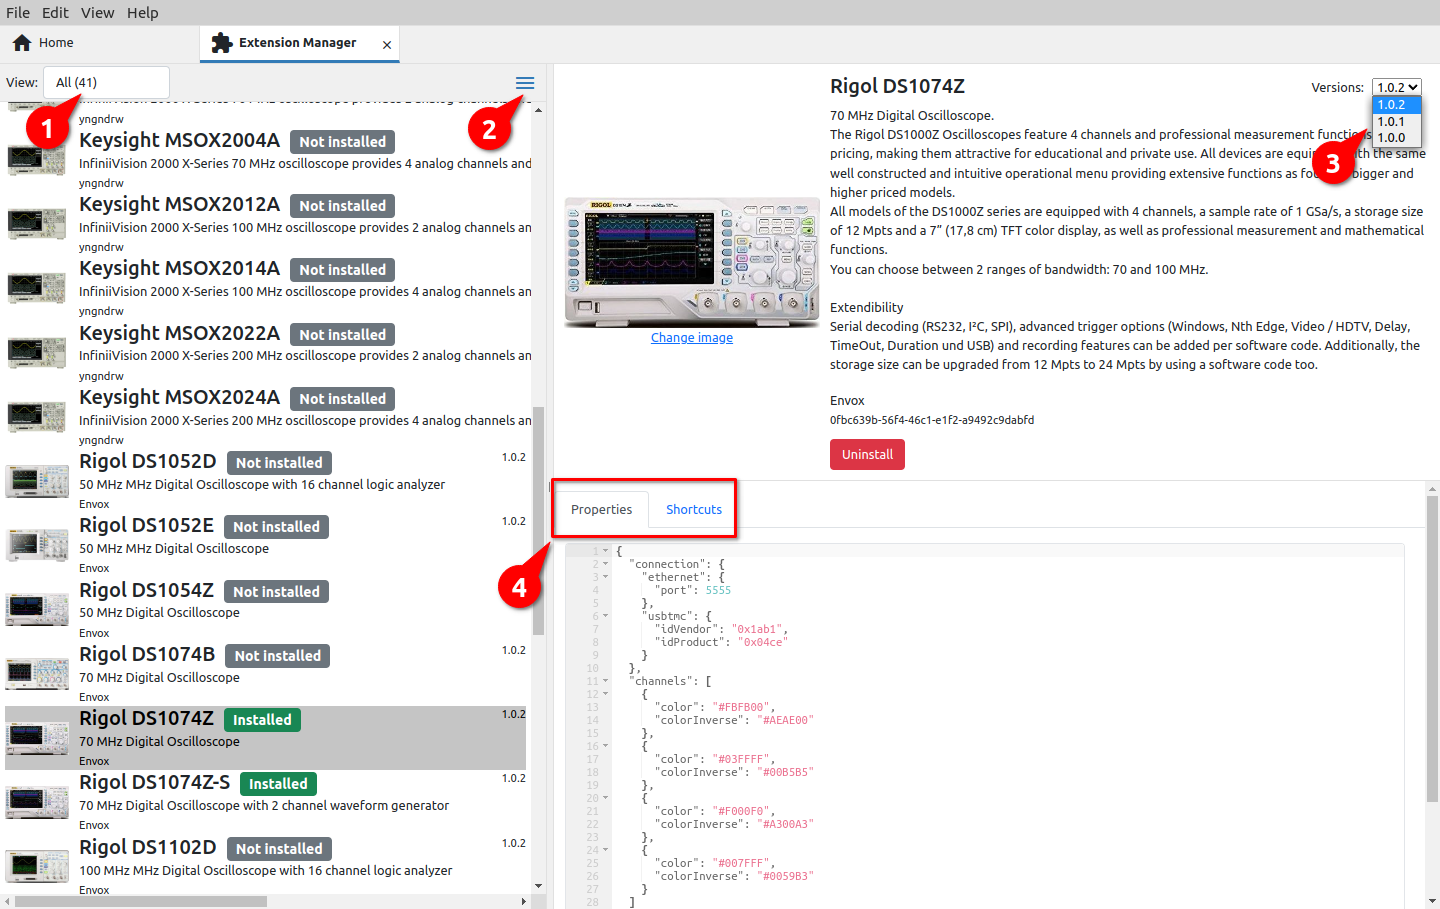Open the View filter dropdown 'All (41)'
The width and height of the screenshot is (1440, 909).
click(106, 83)
